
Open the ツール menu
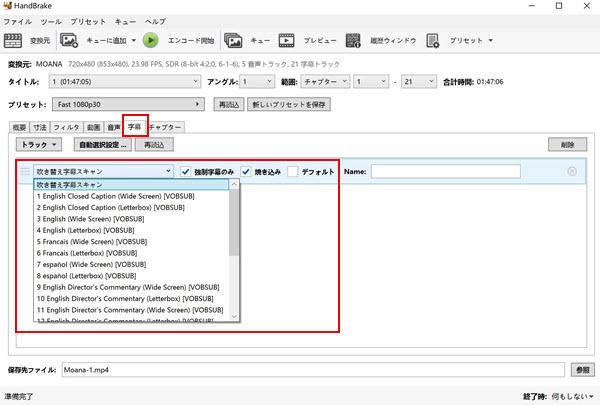click(x=51, y=21)
